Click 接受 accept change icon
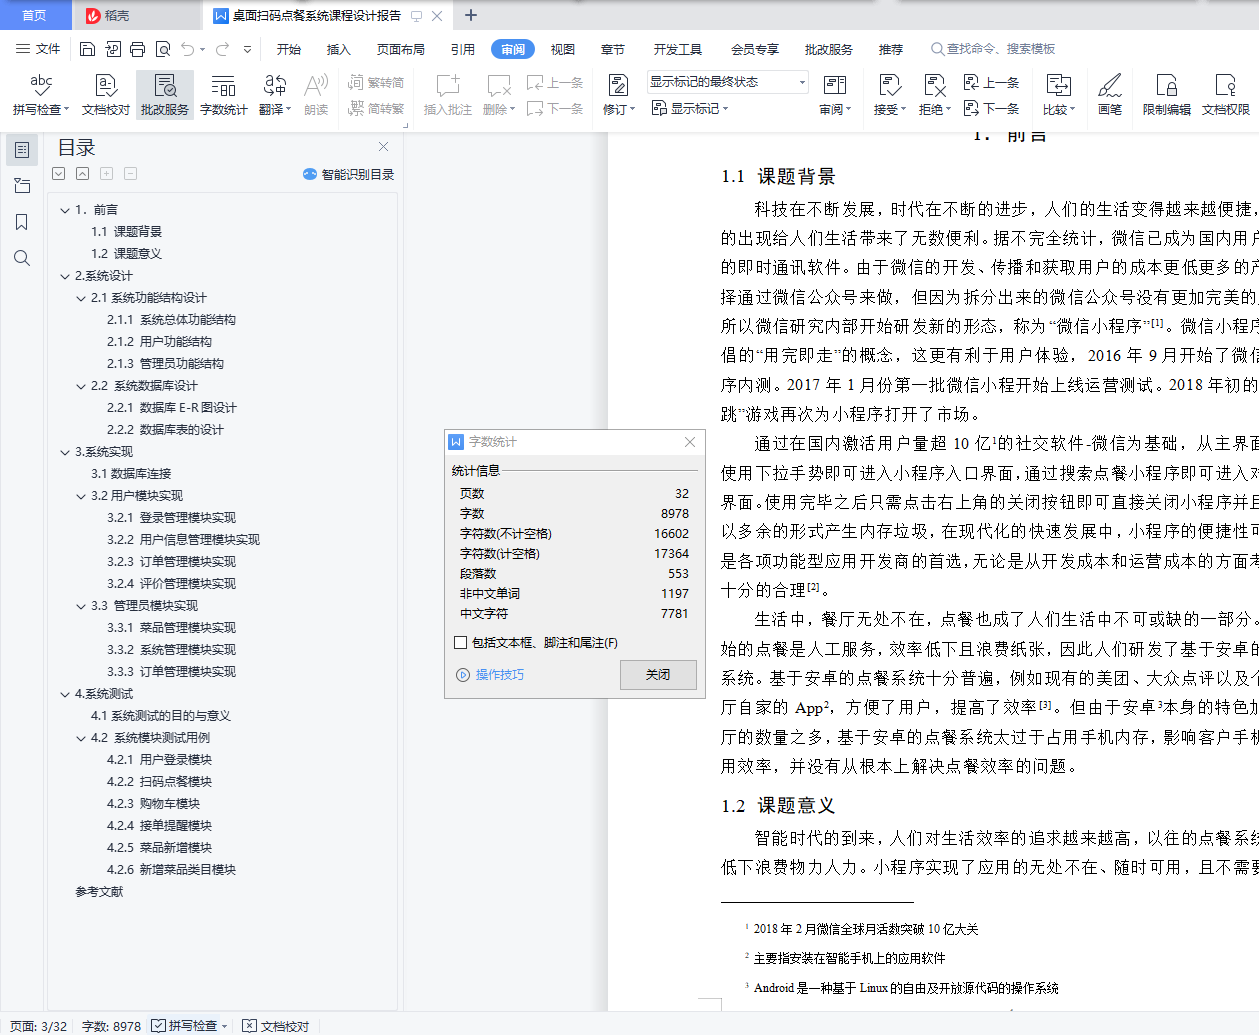The image size is (1259, 1035). [889, 86]
